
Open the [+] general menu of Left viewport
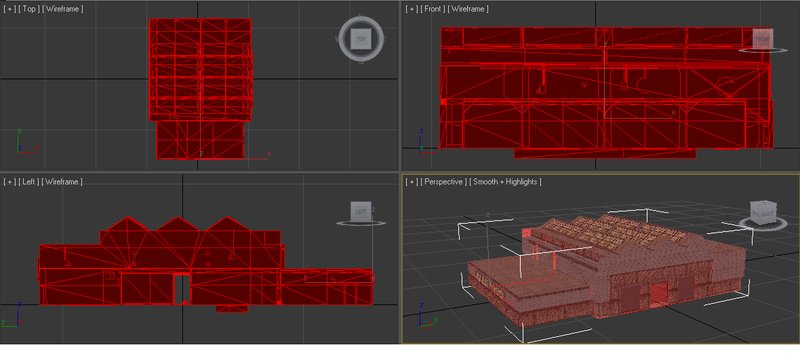click(x=9, y=182)
